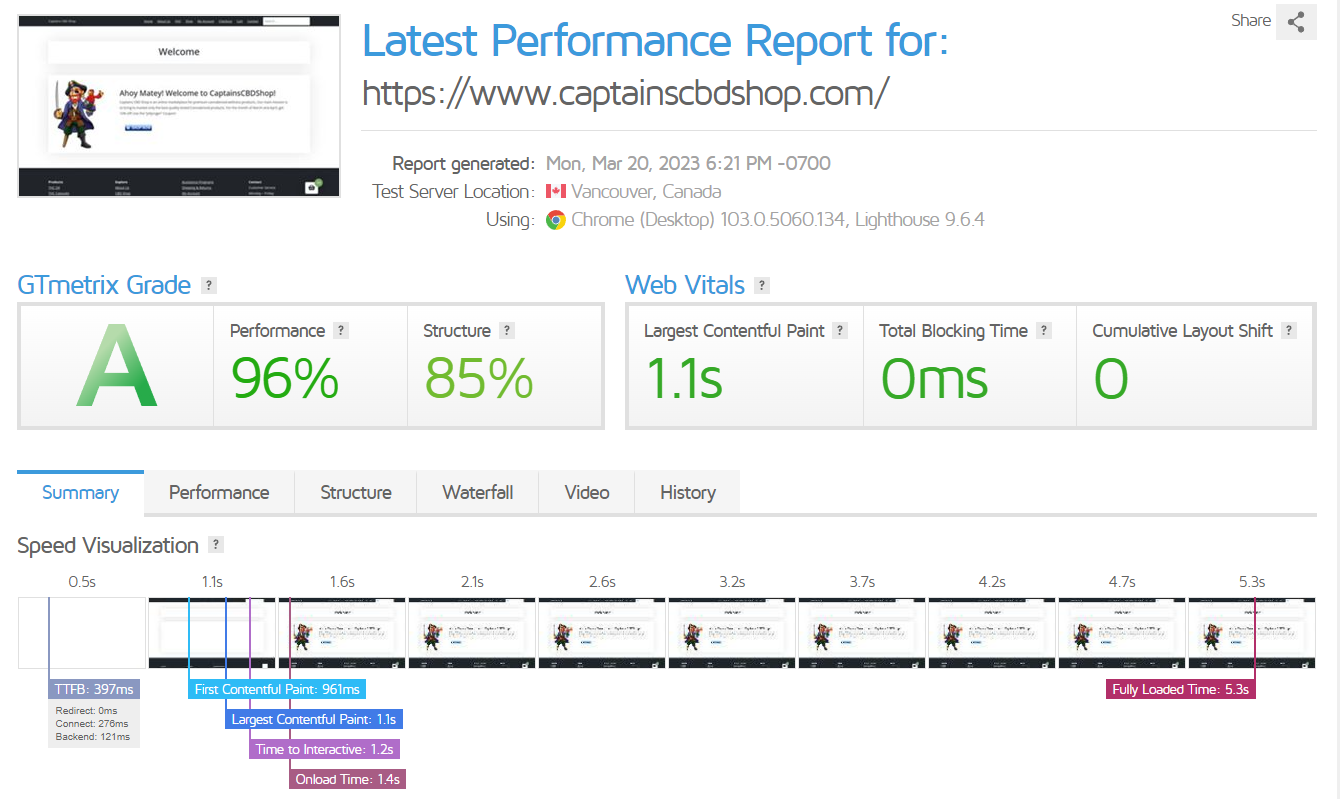This screenshot has width=1340, height=799.
Task: Click the Redirect: 0ms detail
Action: [x=87, y=710]
